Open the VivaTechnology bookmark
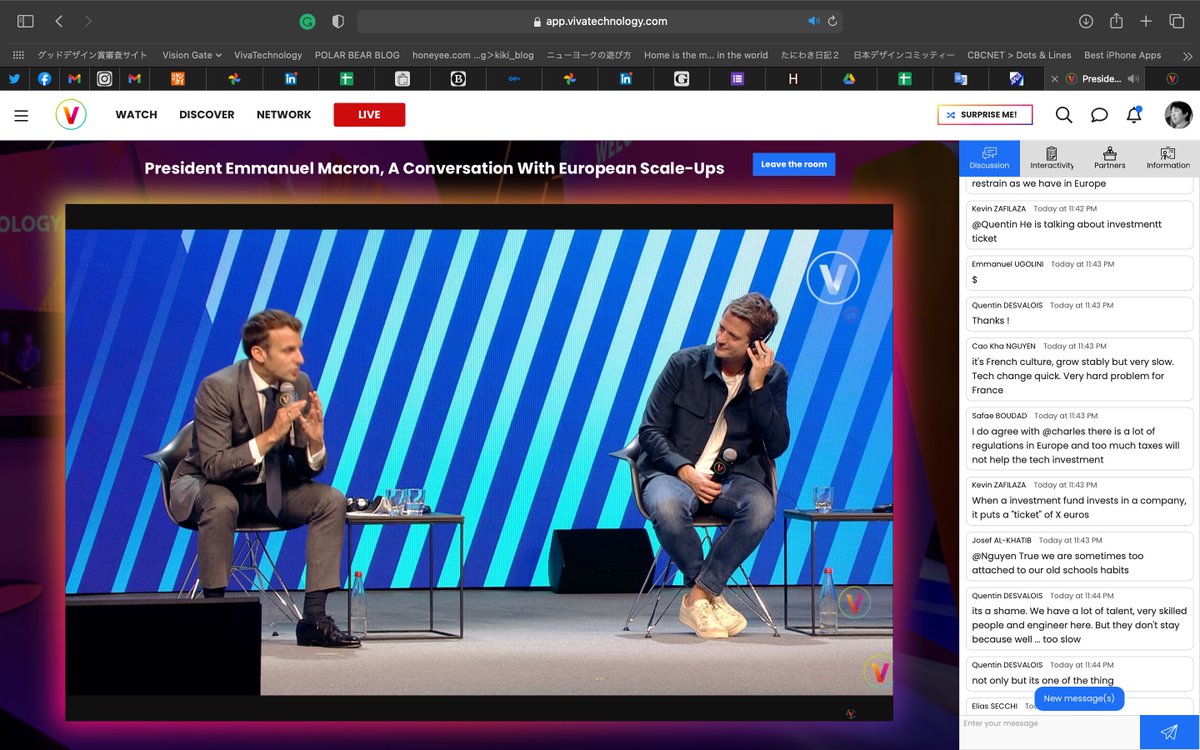The height and width of the screenshot is (750, 1200). pos(268,55)
